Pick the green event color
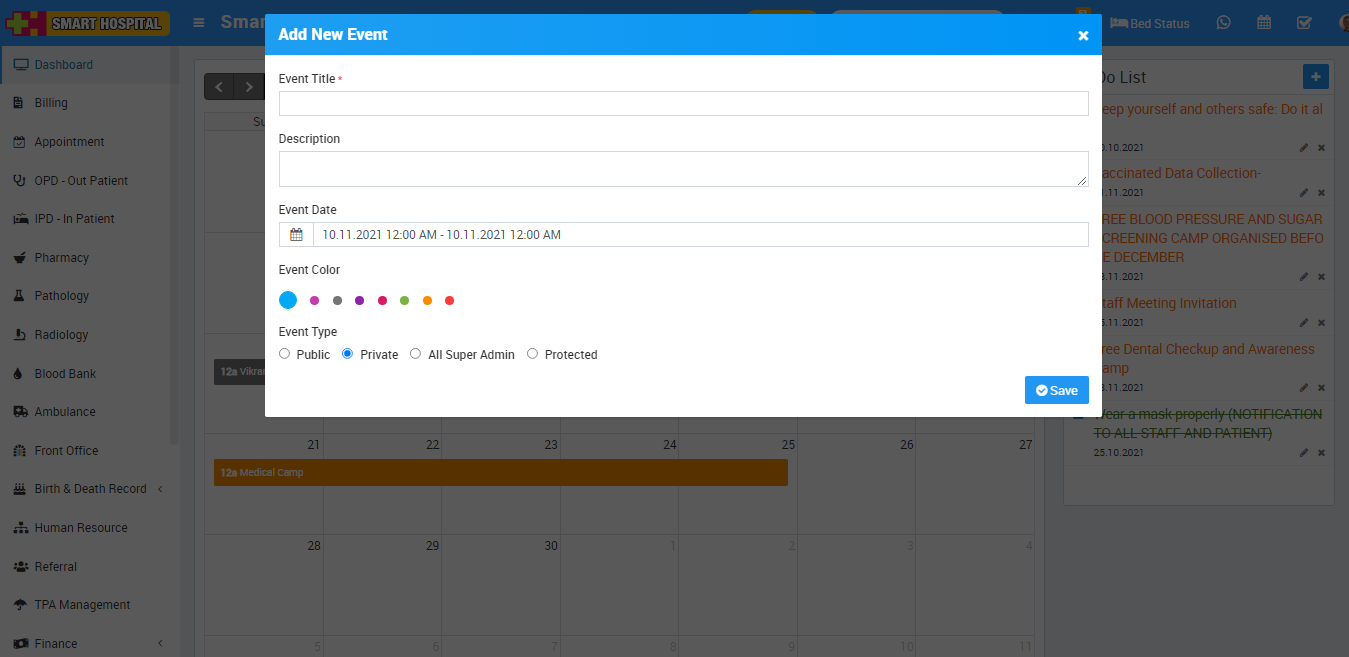Screen dimensions: 1349x657 click(x=405, y=300)
